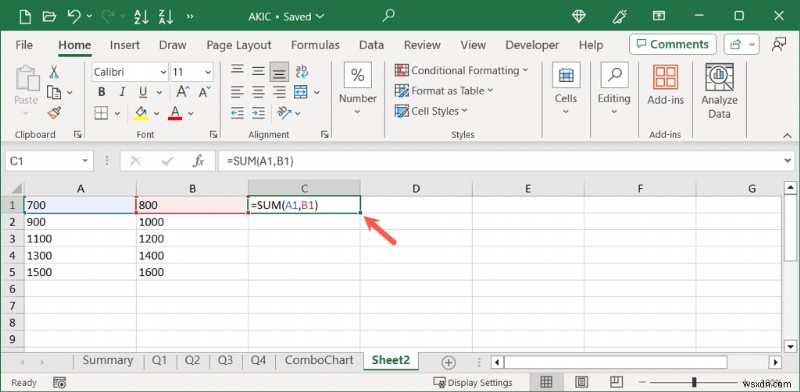Copy selection with Copy icon
This screenshot has height=392, width=800.
pyautogui.click(x=54, y=92)
